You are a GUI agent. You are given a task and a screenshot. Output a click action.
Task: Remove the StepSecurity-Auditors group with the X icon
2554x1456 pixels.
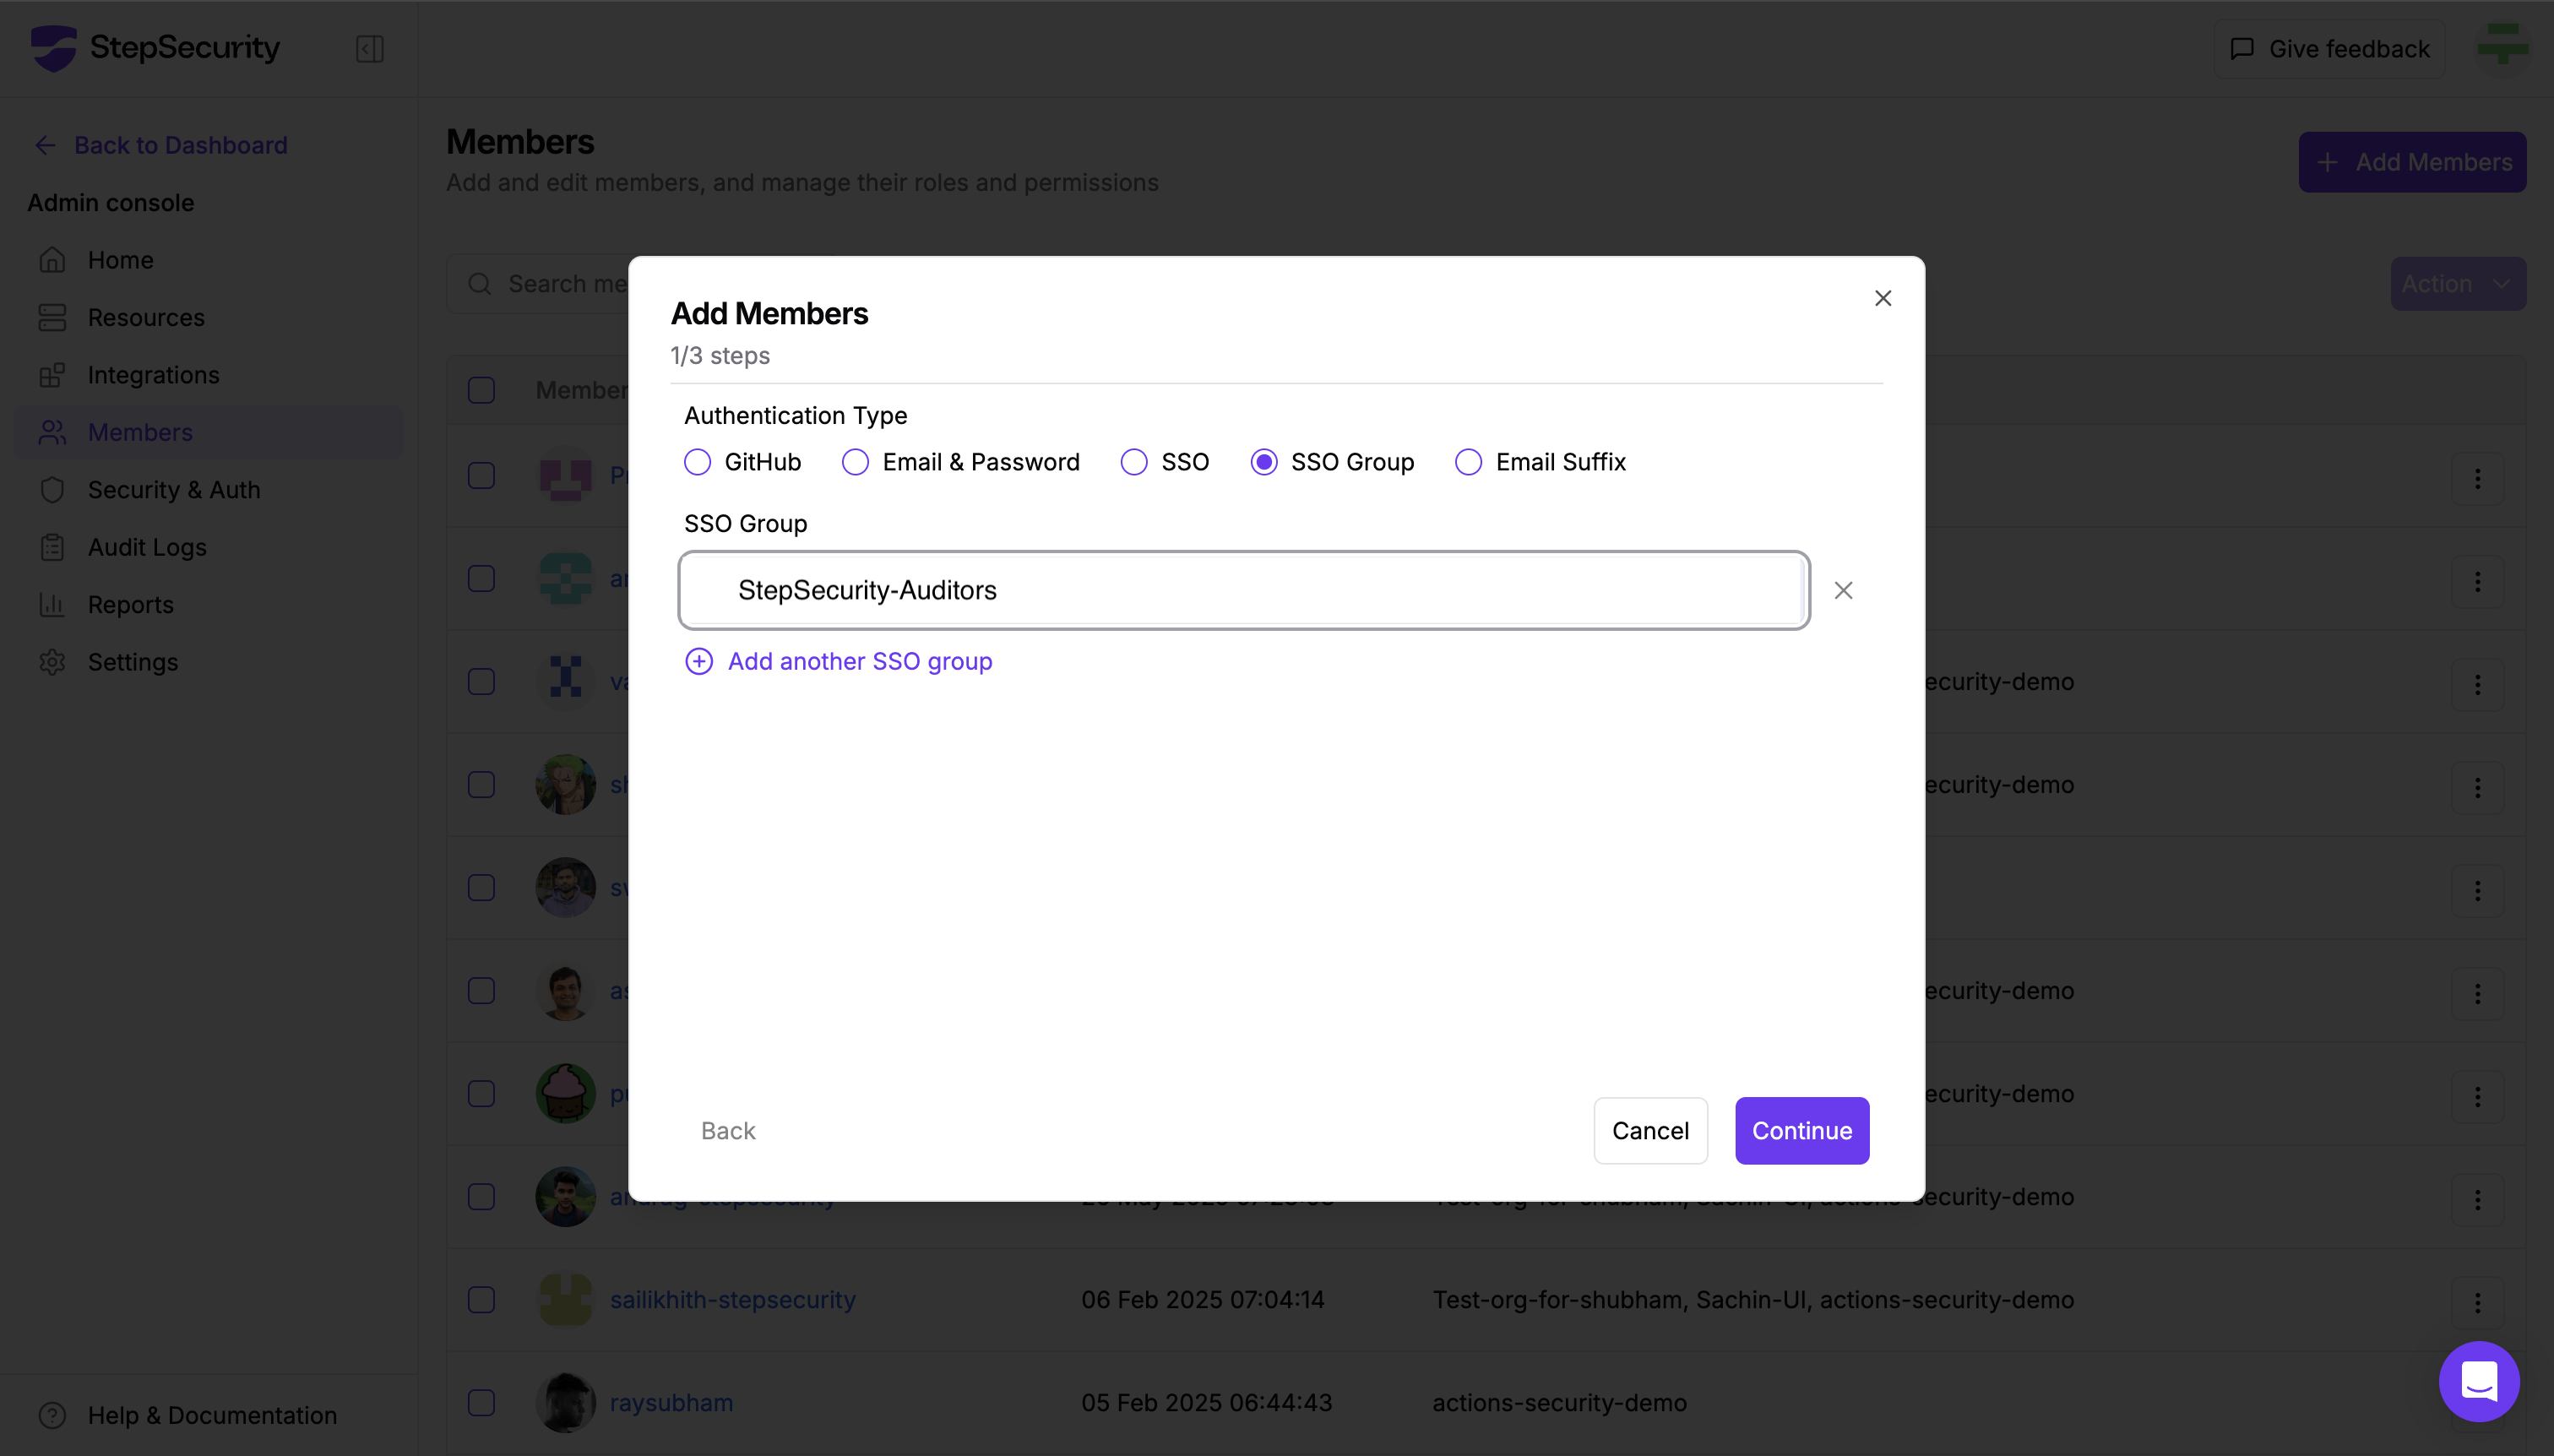1843,590
